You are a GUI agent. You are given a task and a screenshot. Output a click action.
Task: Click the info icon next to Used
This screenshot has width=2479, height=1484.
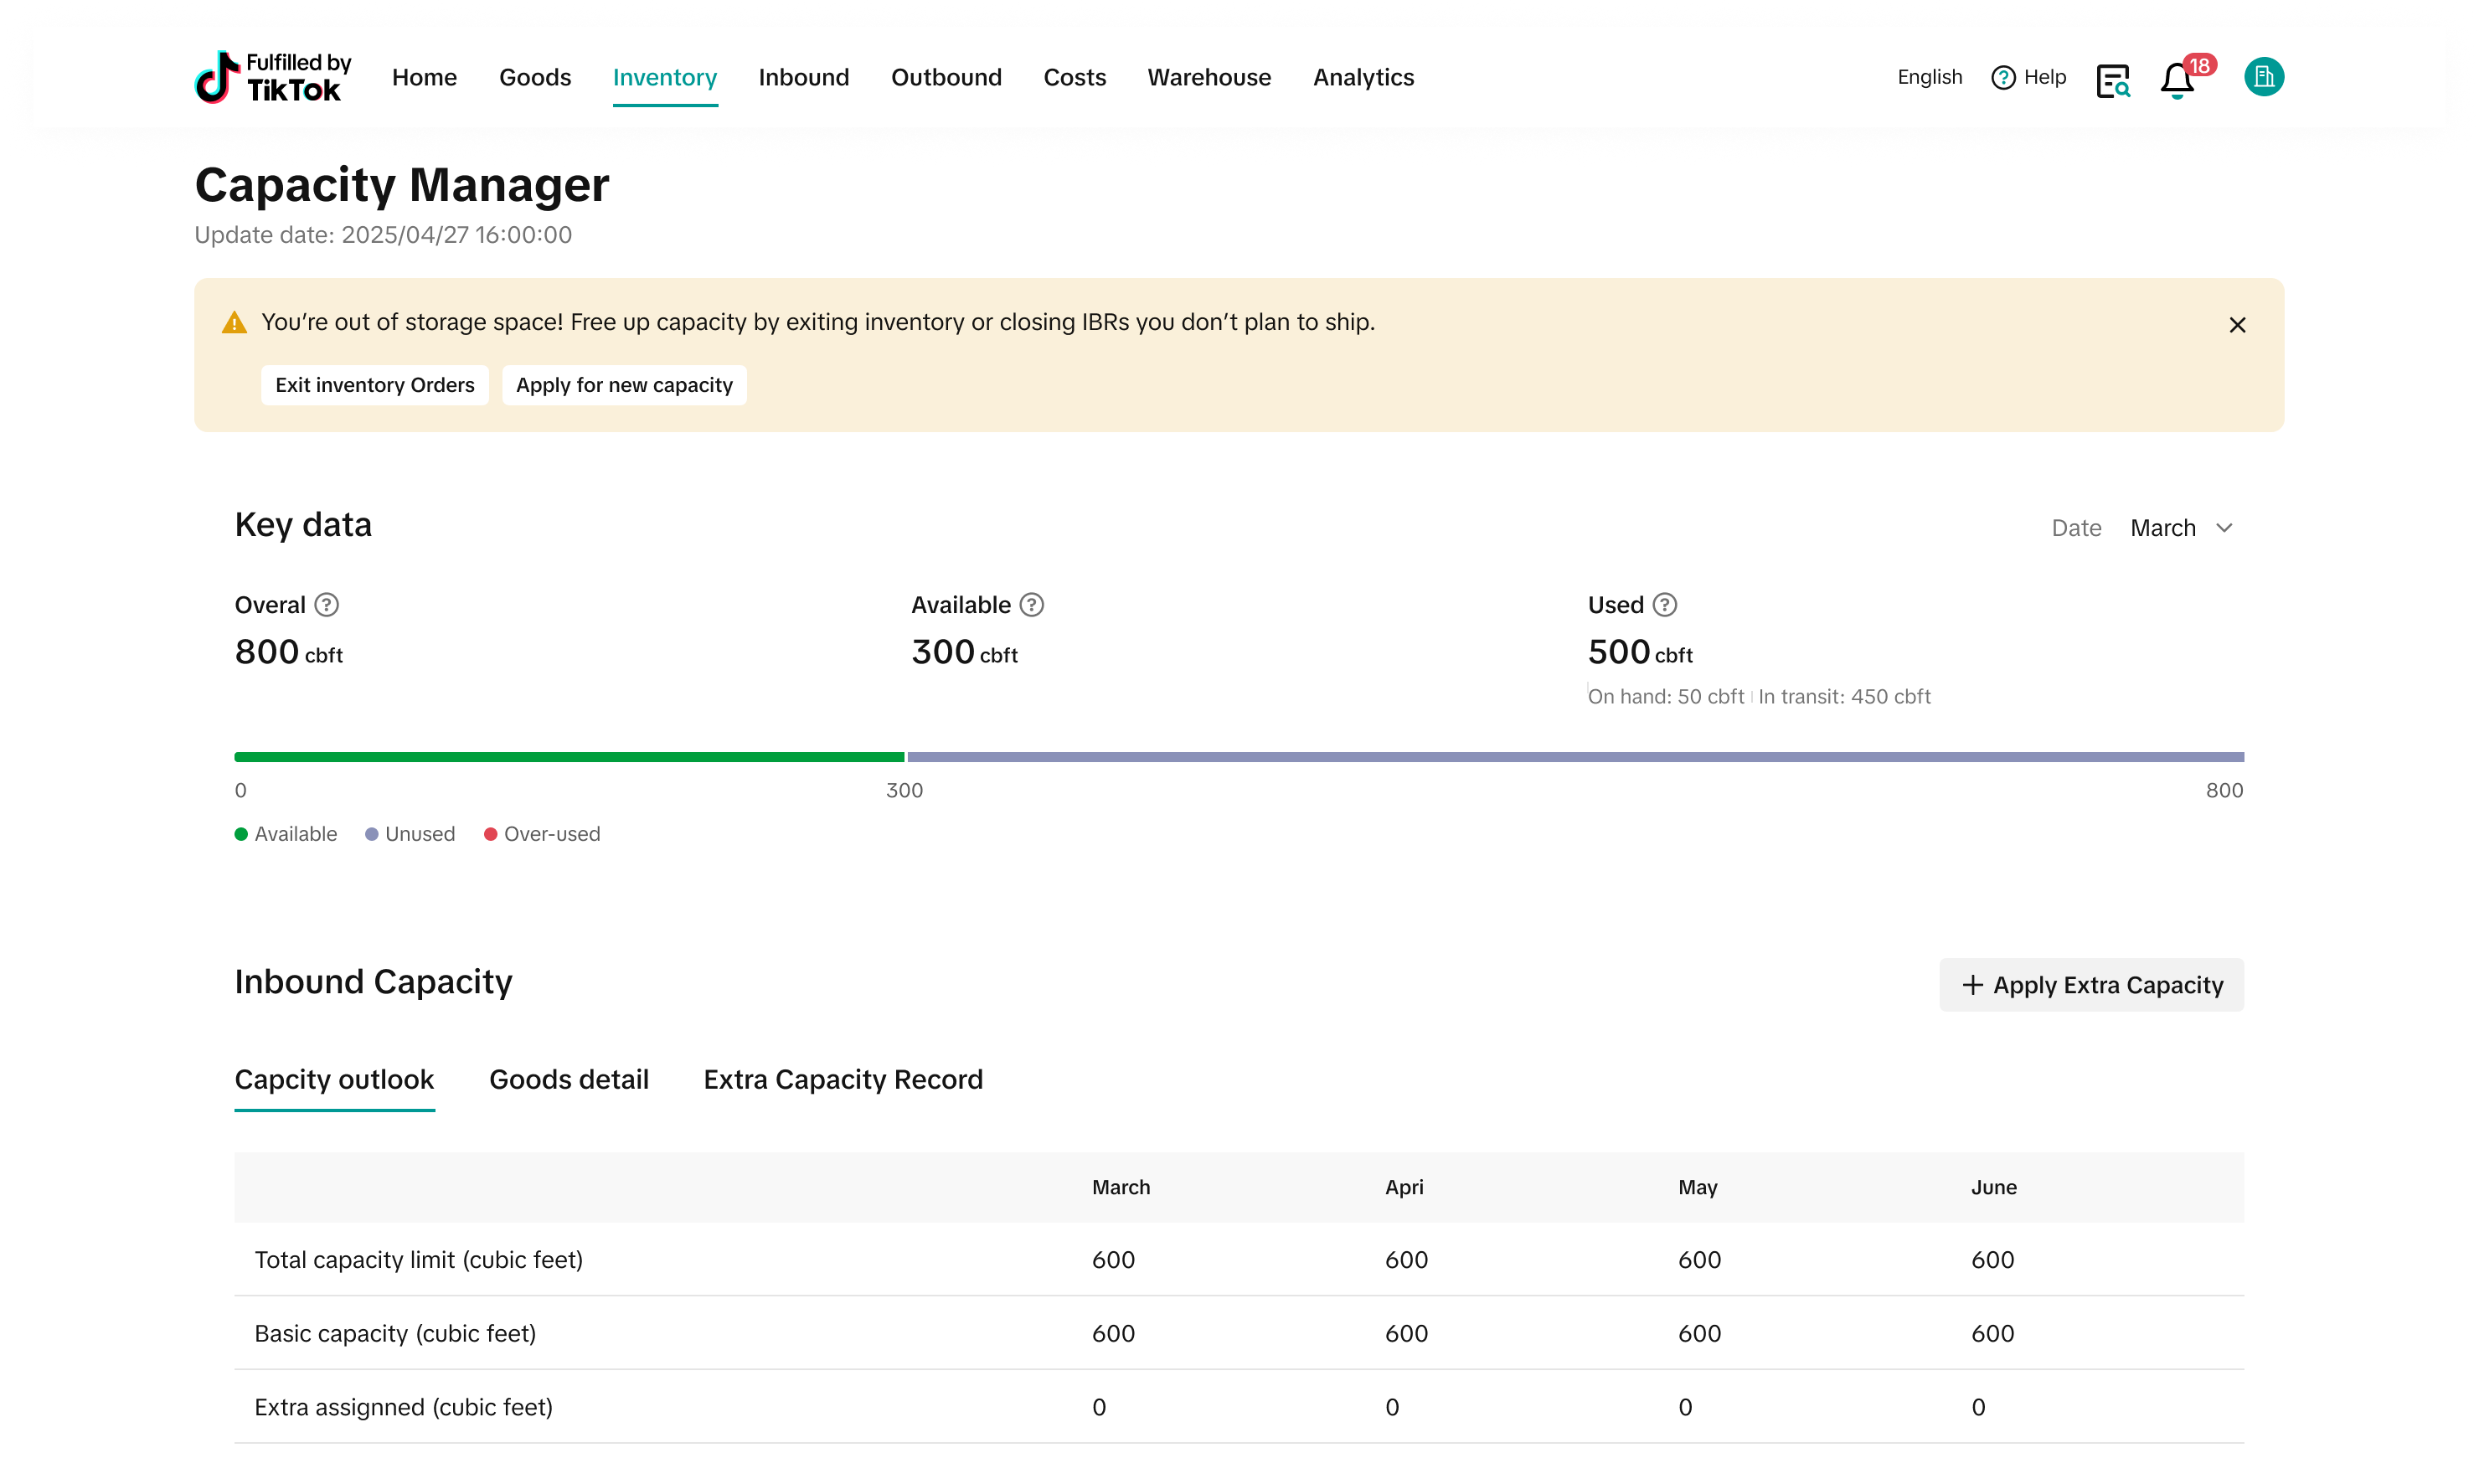tap(1665, 605)
